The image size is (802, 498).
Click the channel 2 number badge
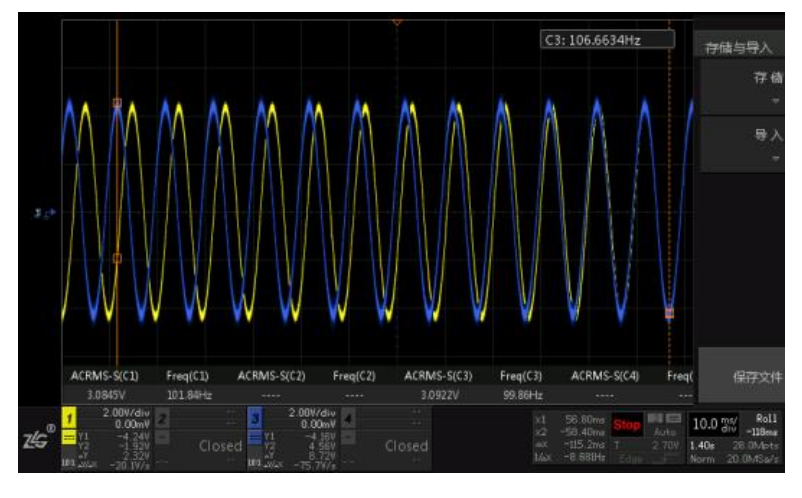click(x=162, y=415)
